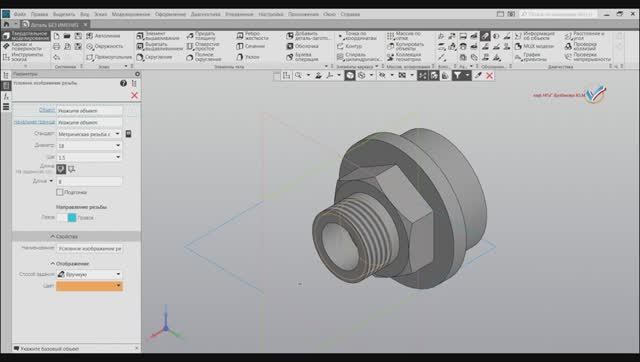Select the Уклон tool
Viewport: 640px width, 362px height.
coord(248,57)
